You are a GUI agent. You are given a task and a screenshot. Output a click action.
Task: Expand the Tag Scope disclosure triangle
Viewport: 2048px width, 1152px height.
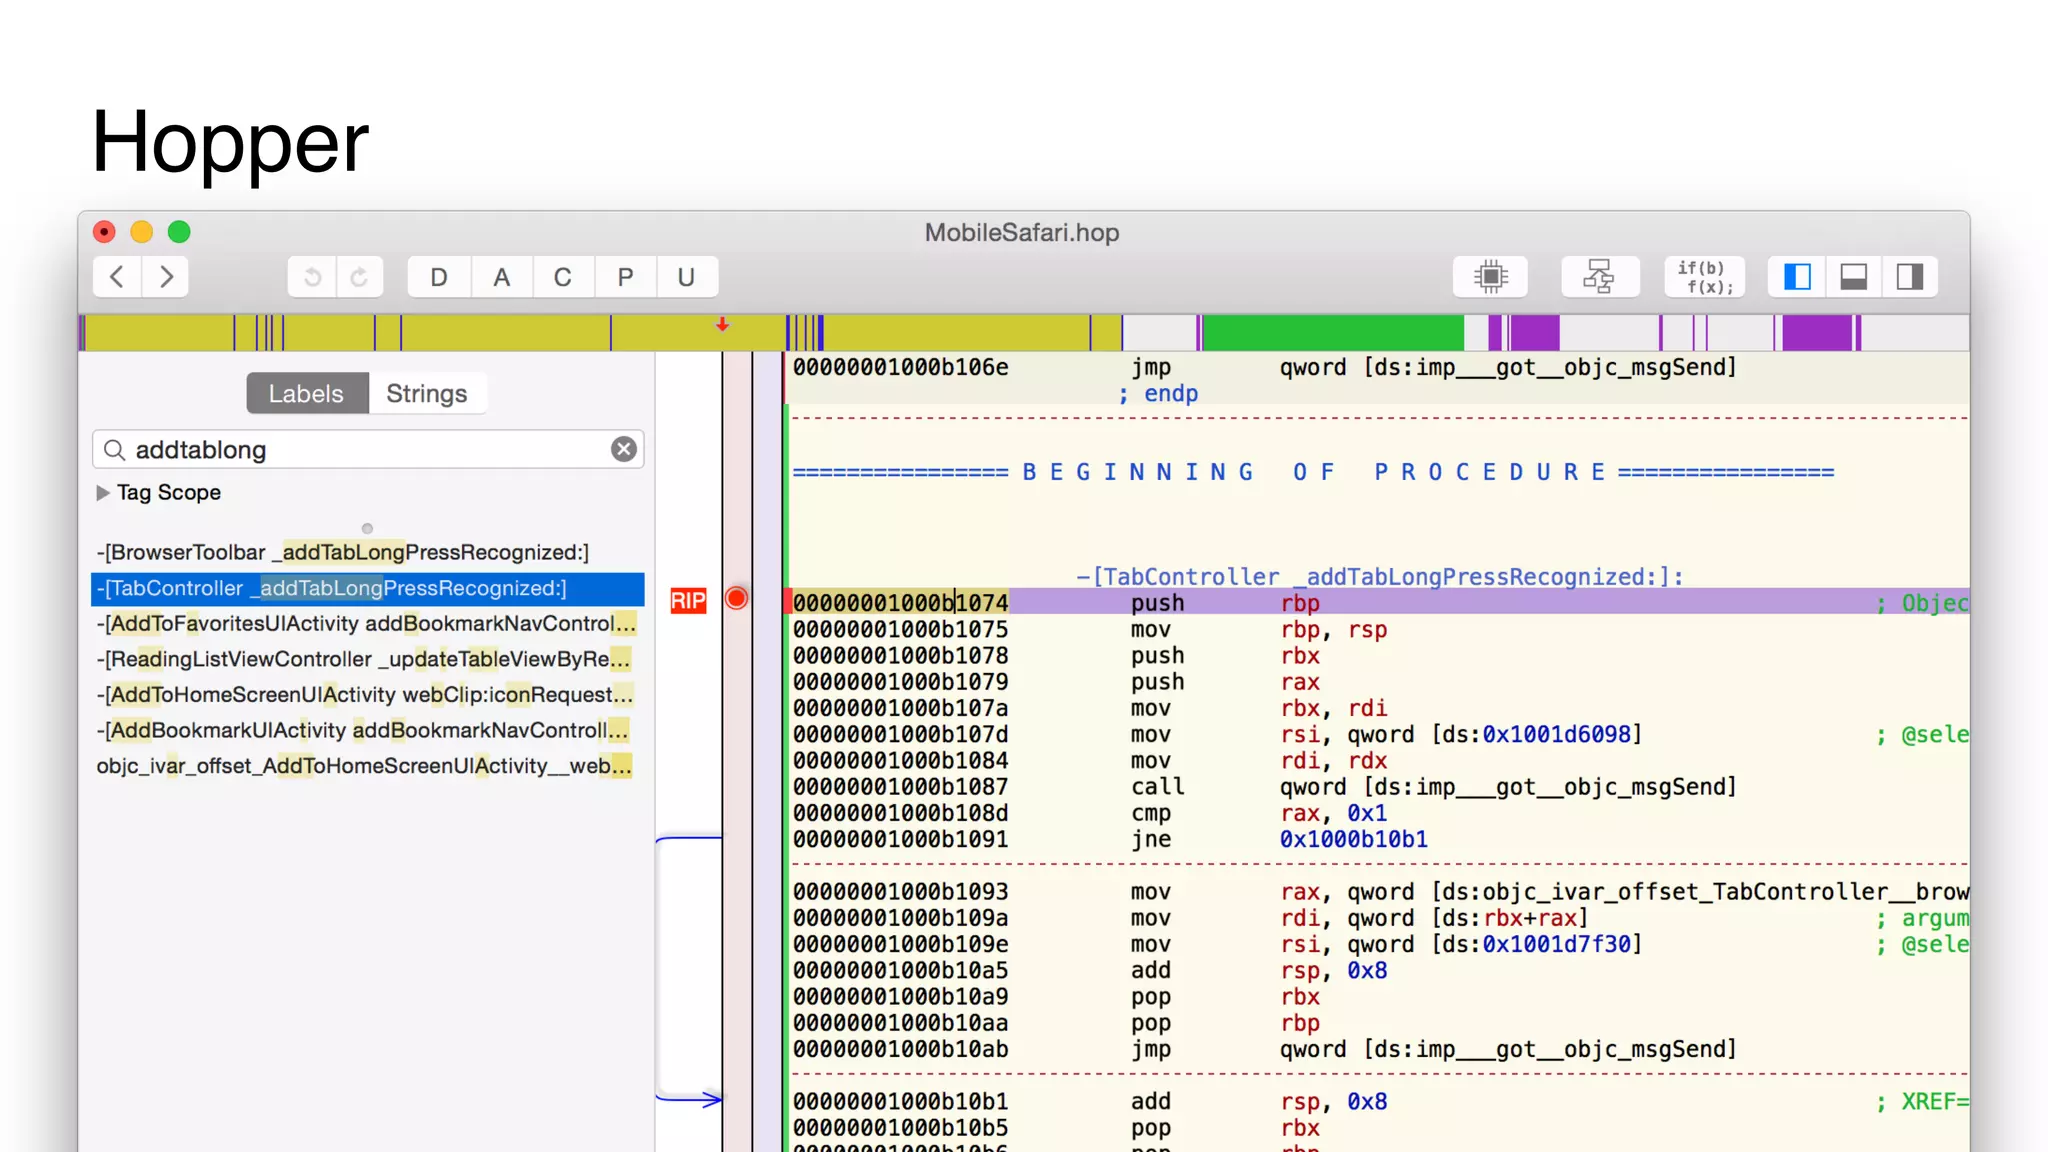[103, 493]
